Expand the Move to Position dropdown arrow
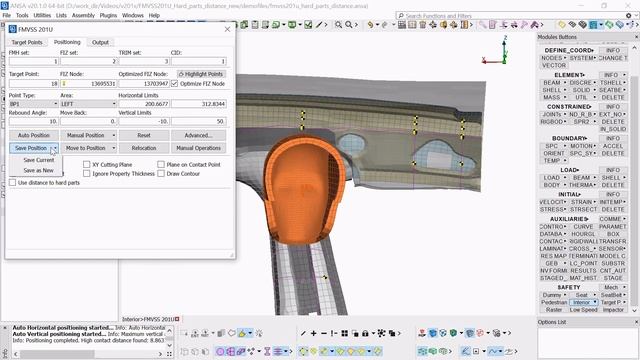This screenshot has width=640, height=360. point(113,148)
